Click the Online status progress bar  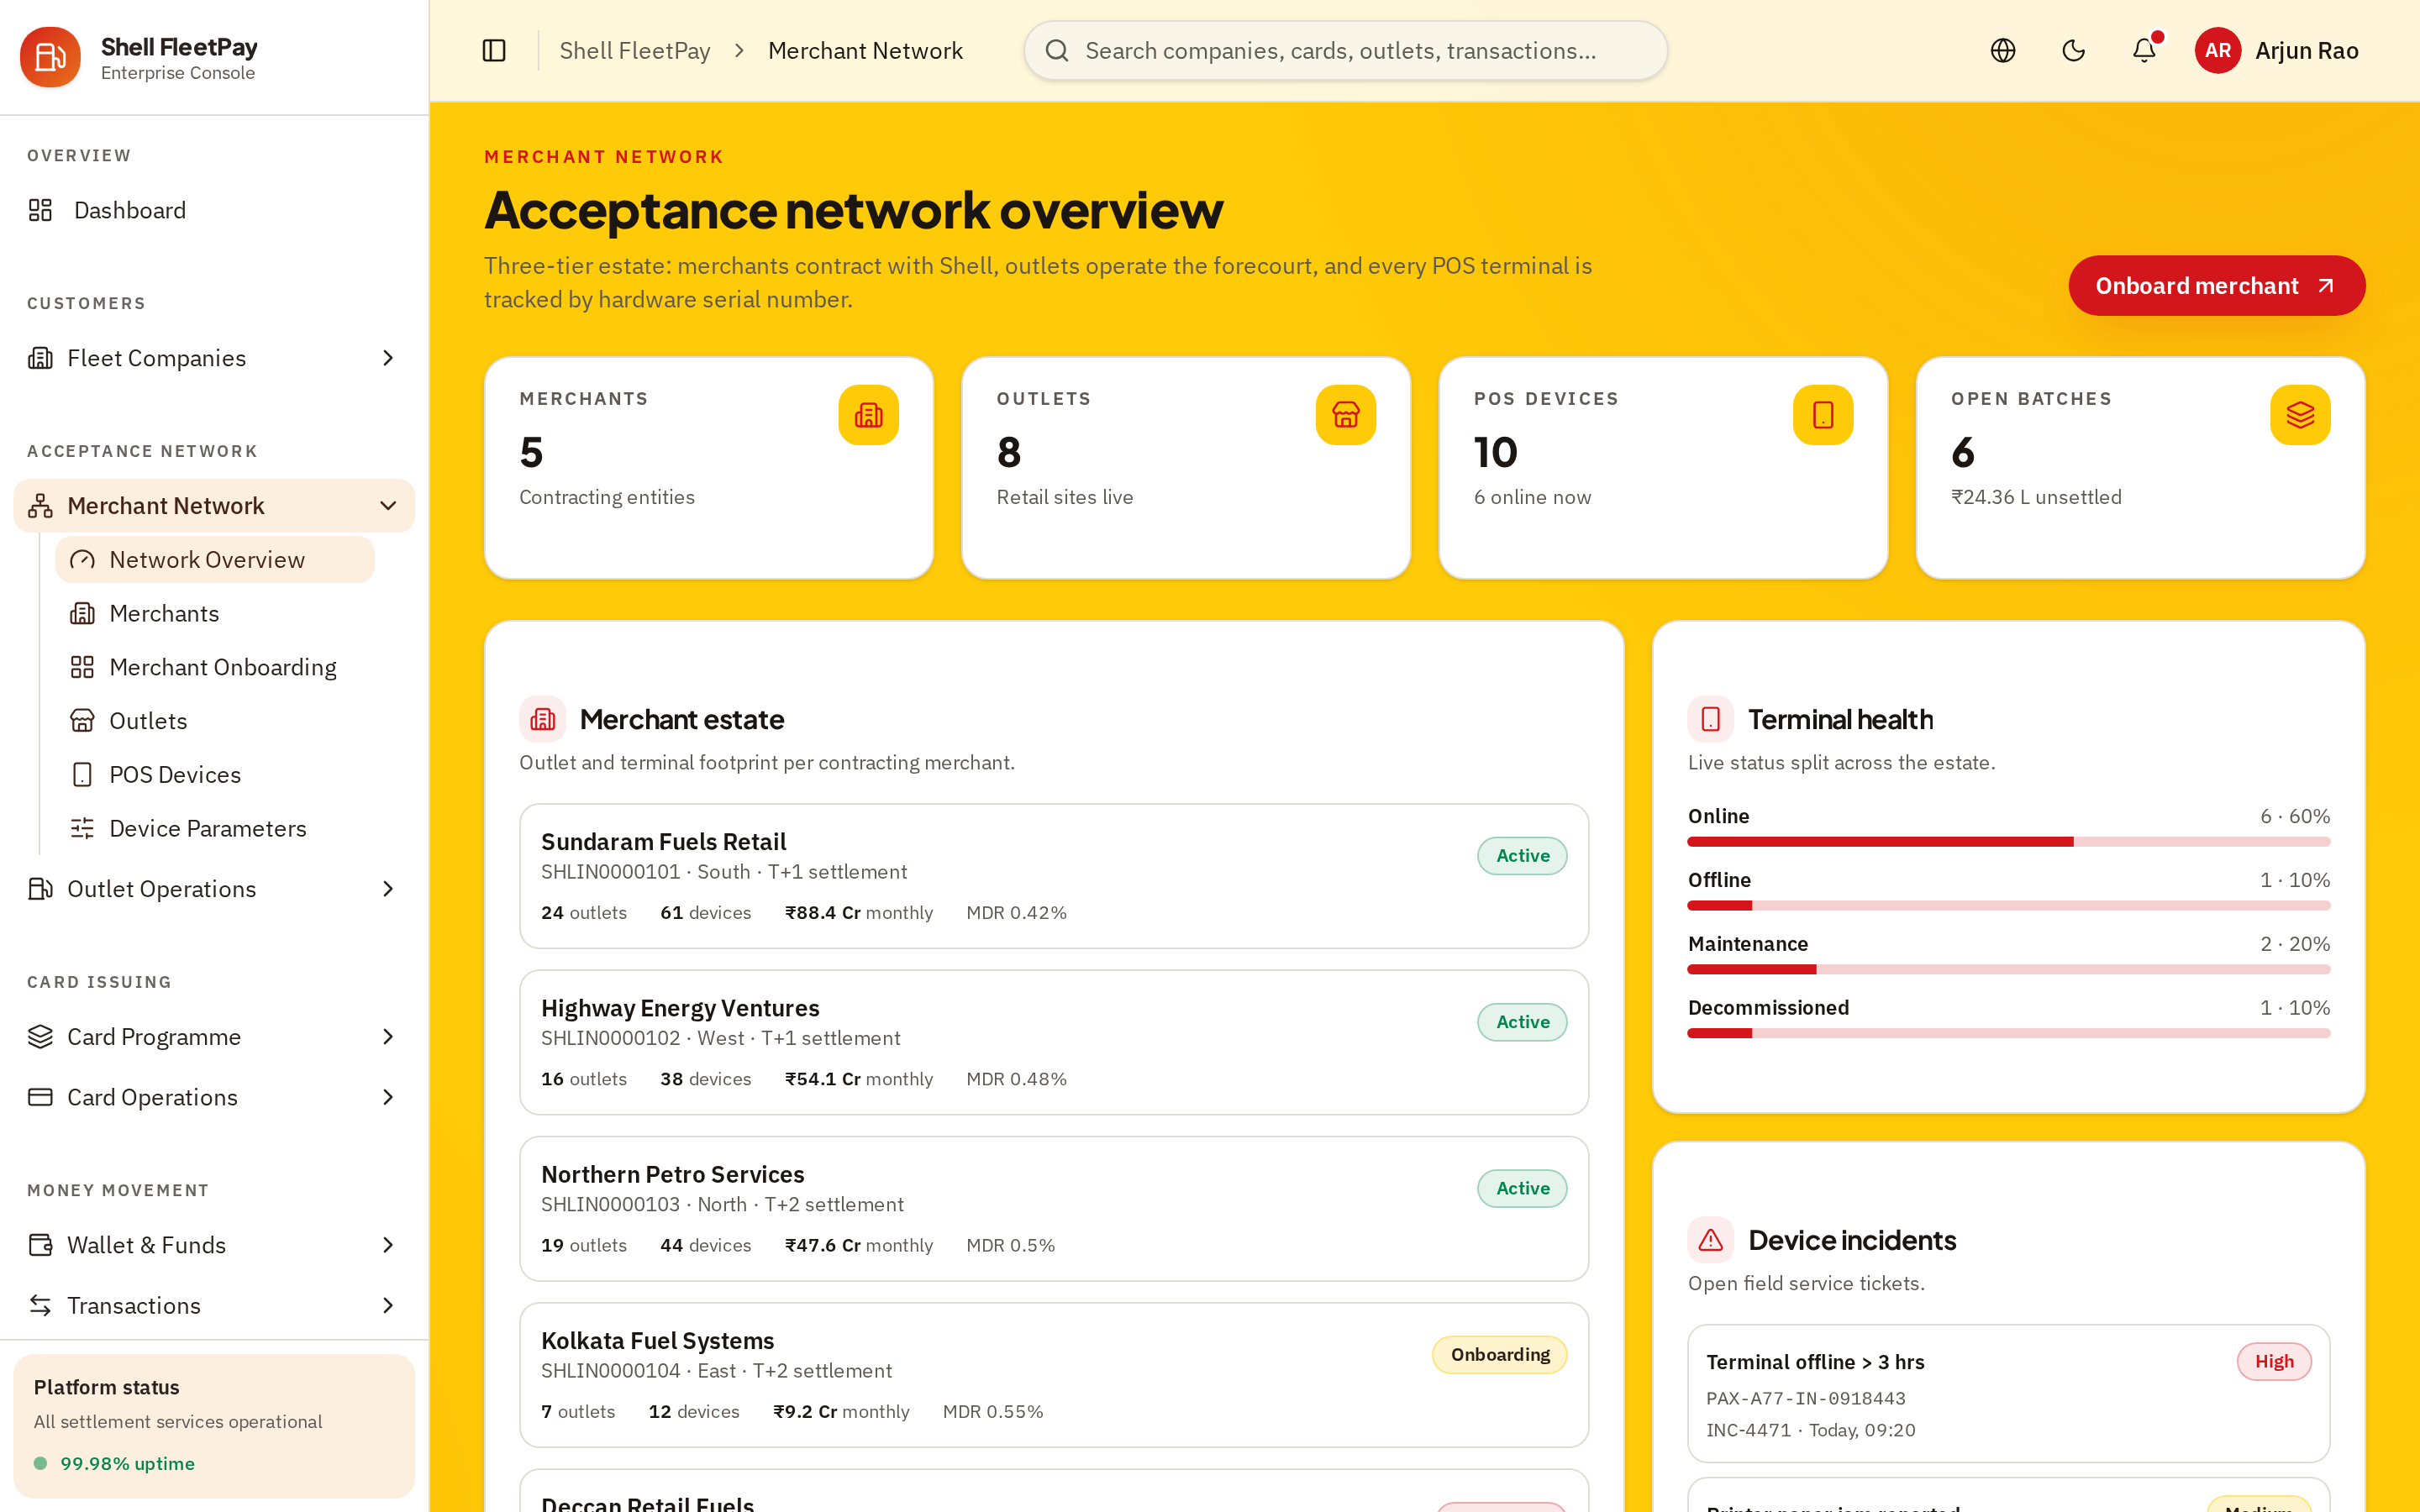(x=2008, y=842)
